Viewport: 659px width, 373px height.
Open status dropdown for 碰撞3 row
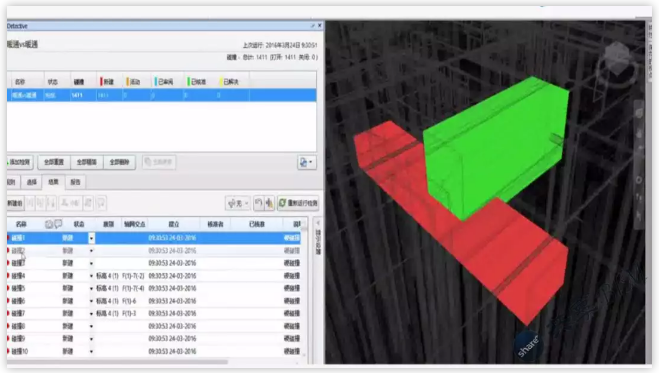coord(91,263)
